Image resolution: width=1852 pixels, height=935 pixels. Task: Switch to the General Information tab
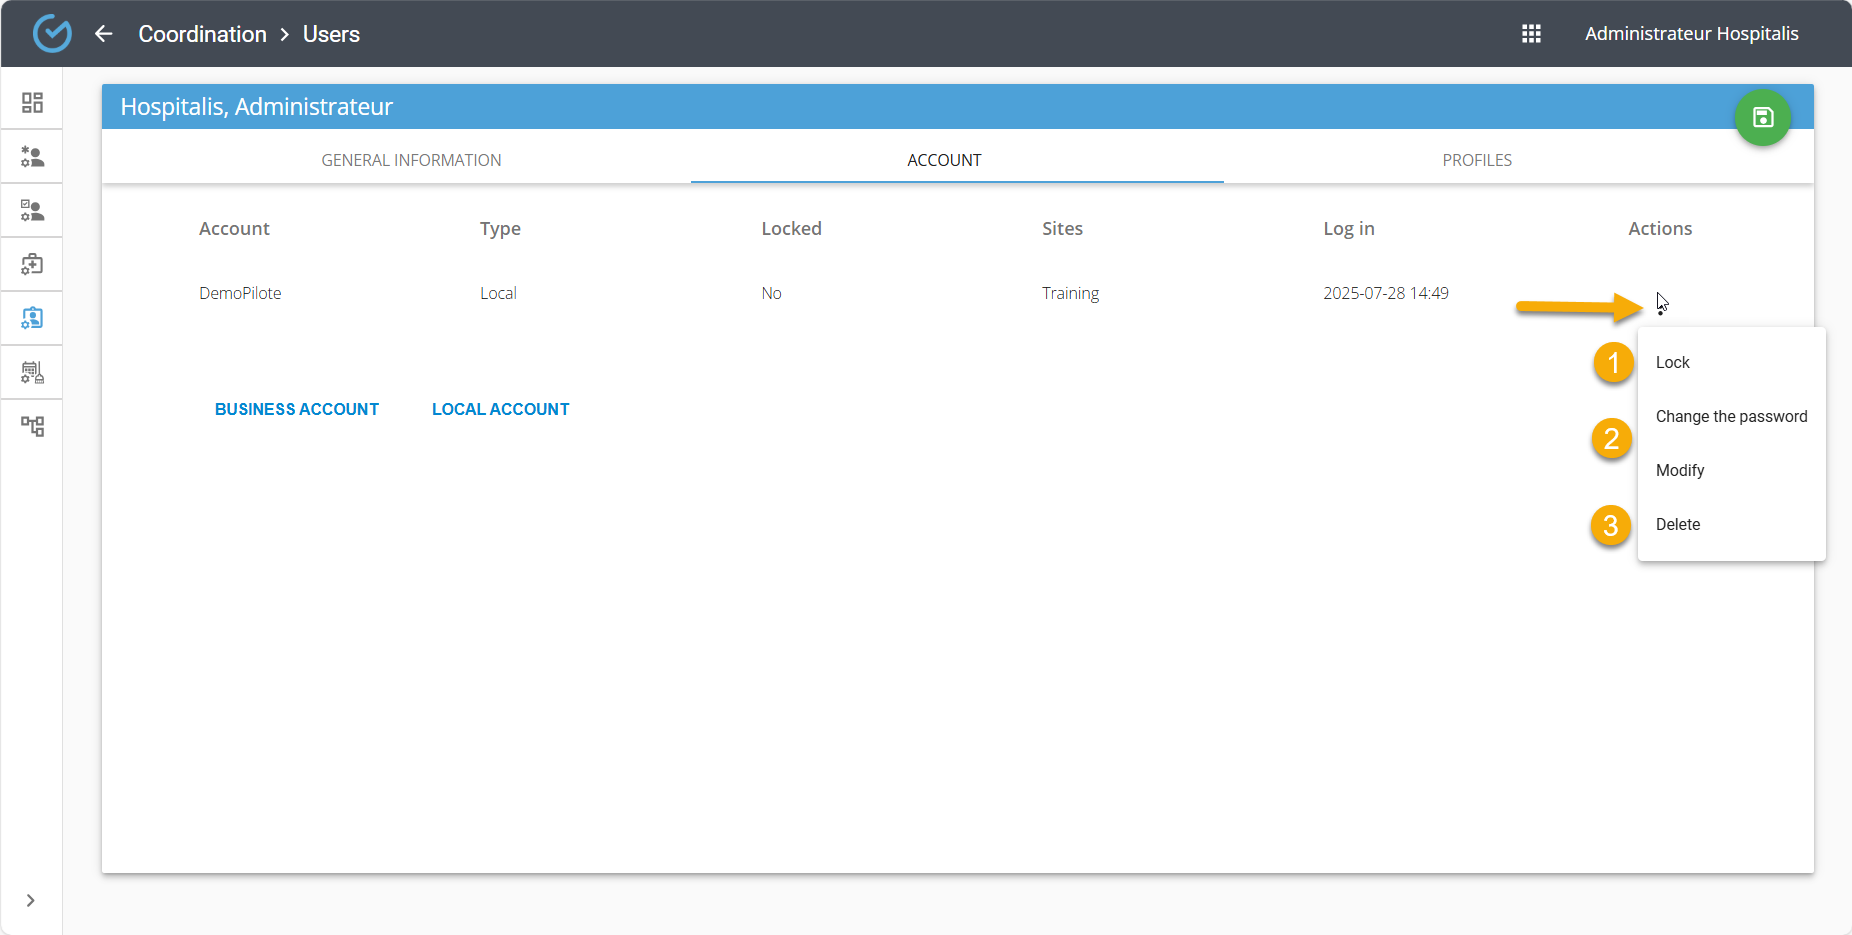click(411, 160)
